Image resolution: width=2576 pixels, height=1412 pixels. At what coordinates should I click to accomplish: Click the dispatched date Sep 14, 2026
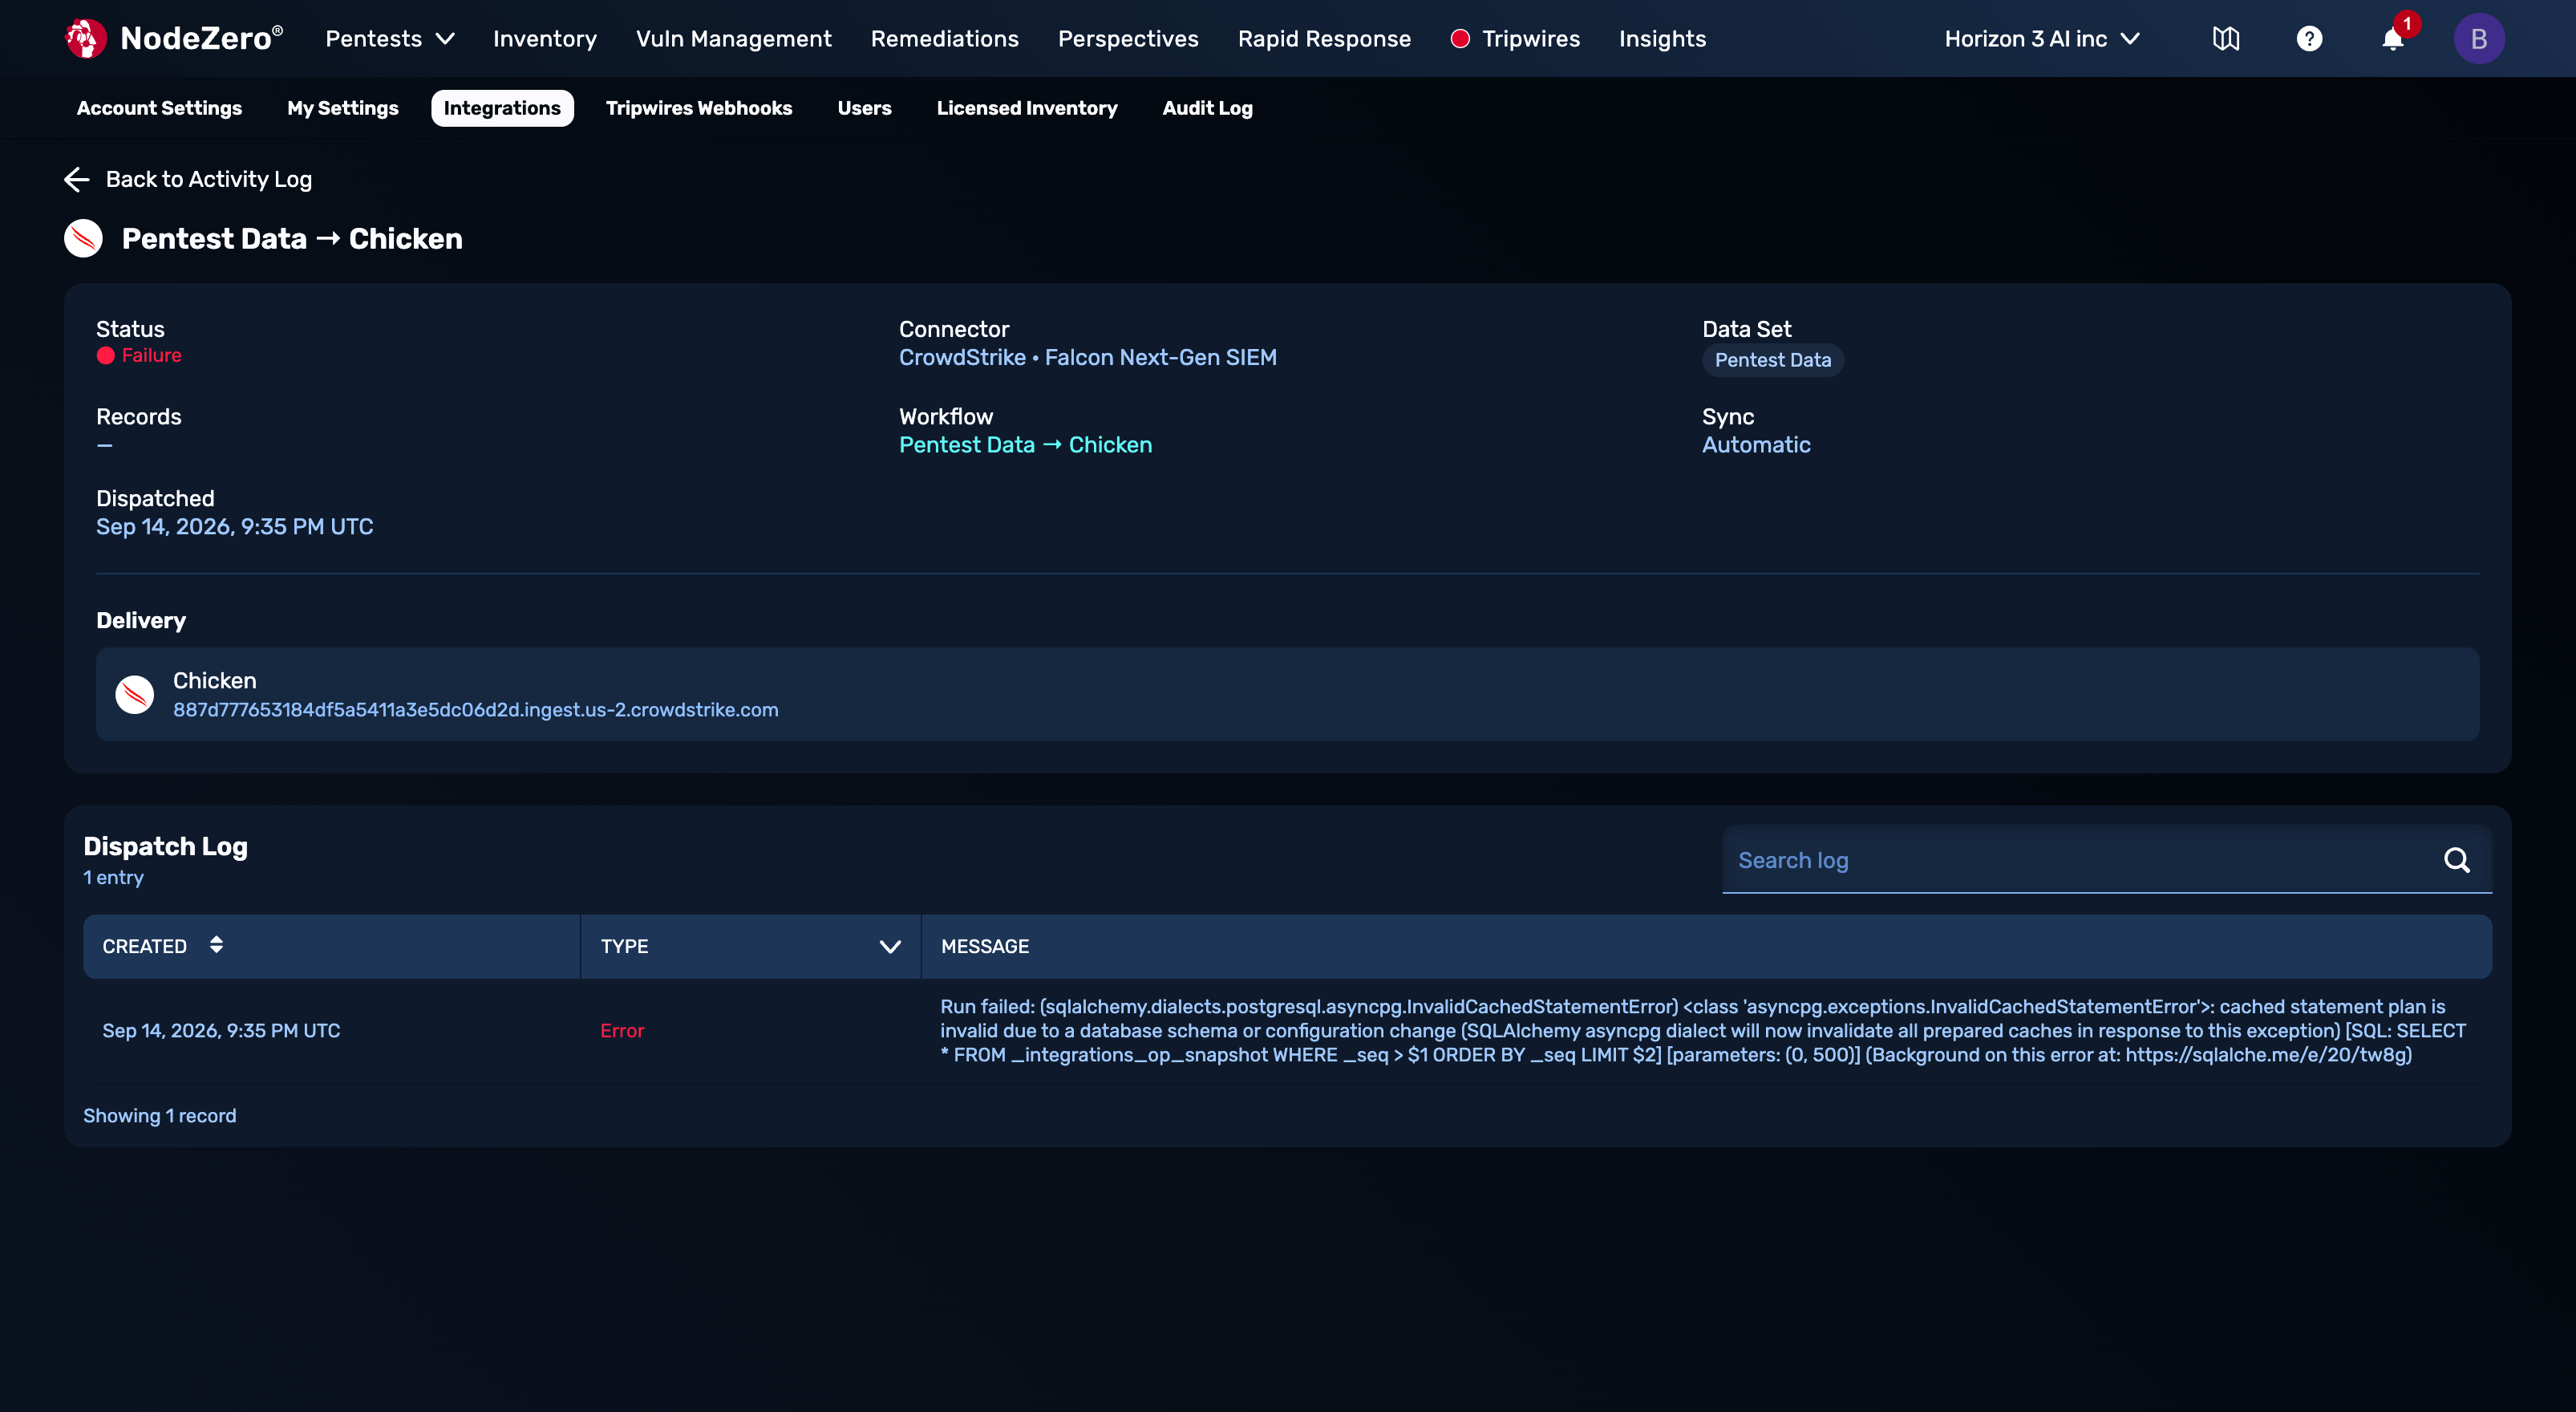[x=234, y=527]
